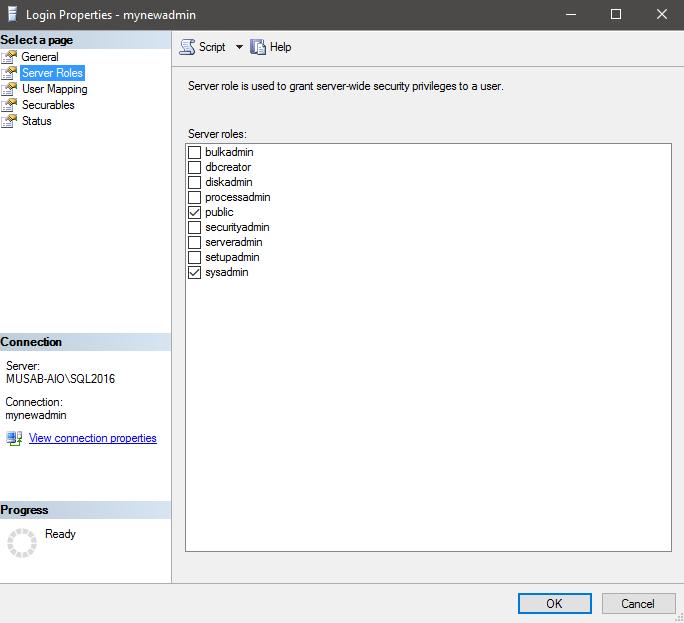Minimize the Login Properties window

click(x=571, y=14)
